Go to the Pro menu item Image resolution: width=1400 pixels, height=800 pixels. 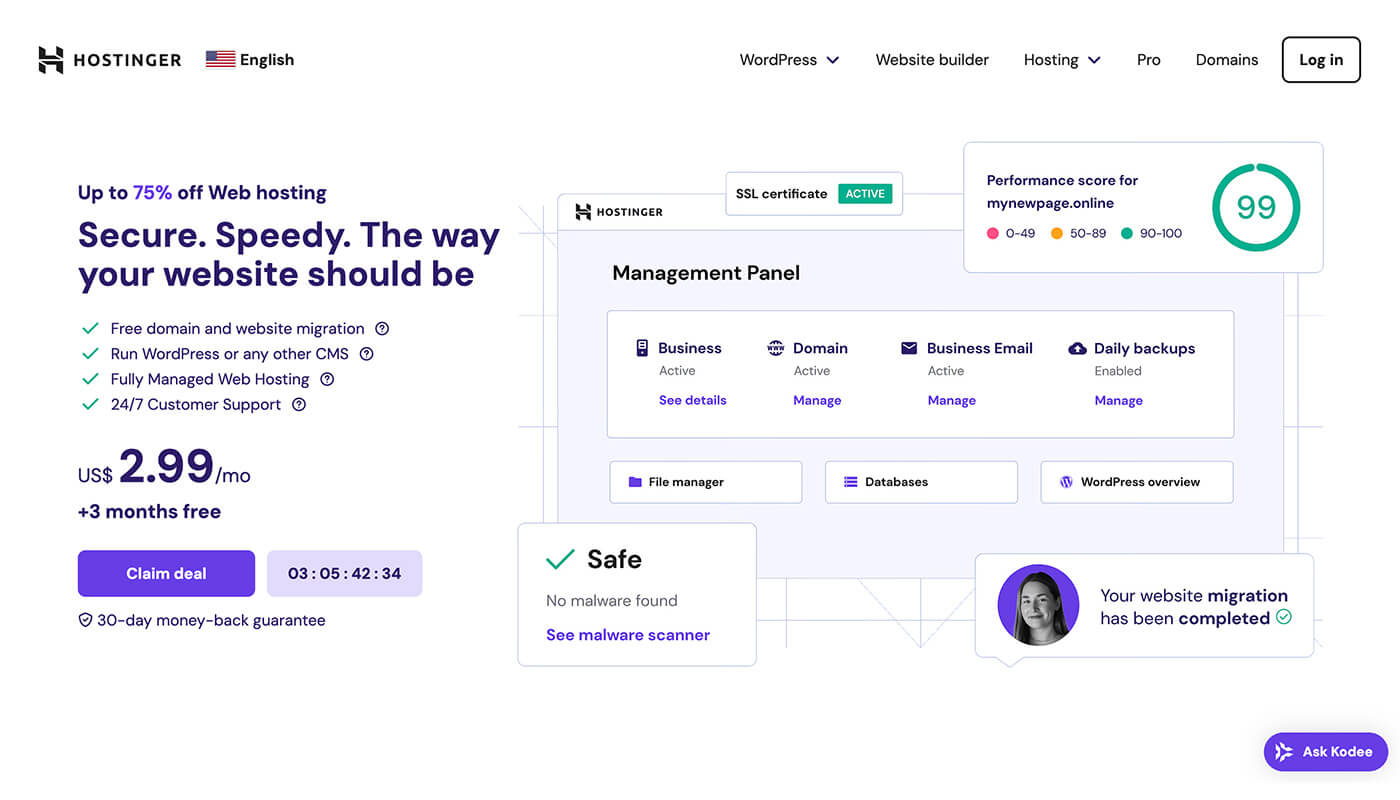[1148, 60]
